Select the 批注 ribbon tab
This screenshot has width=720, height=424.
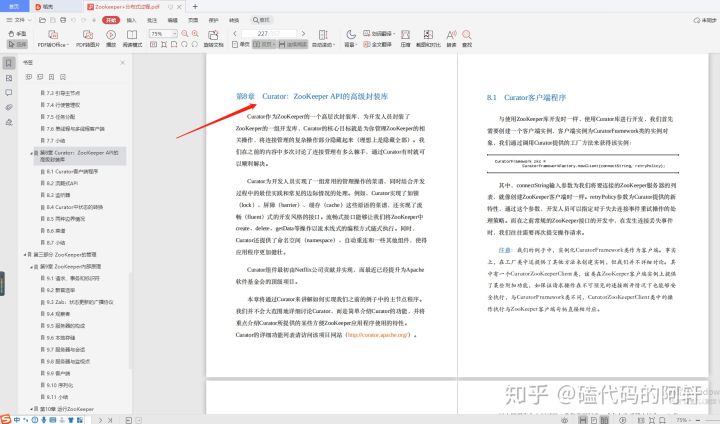(152, 20)
